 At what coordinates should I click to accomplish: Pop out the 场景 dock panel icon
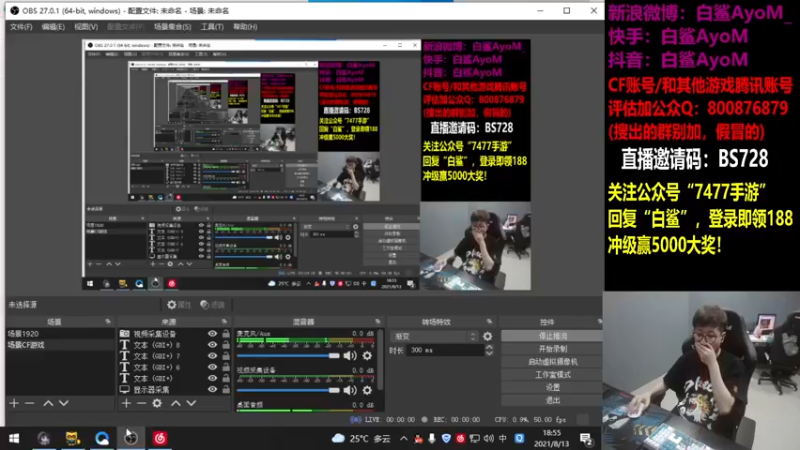pyautogui.click(x=108, y=321)
